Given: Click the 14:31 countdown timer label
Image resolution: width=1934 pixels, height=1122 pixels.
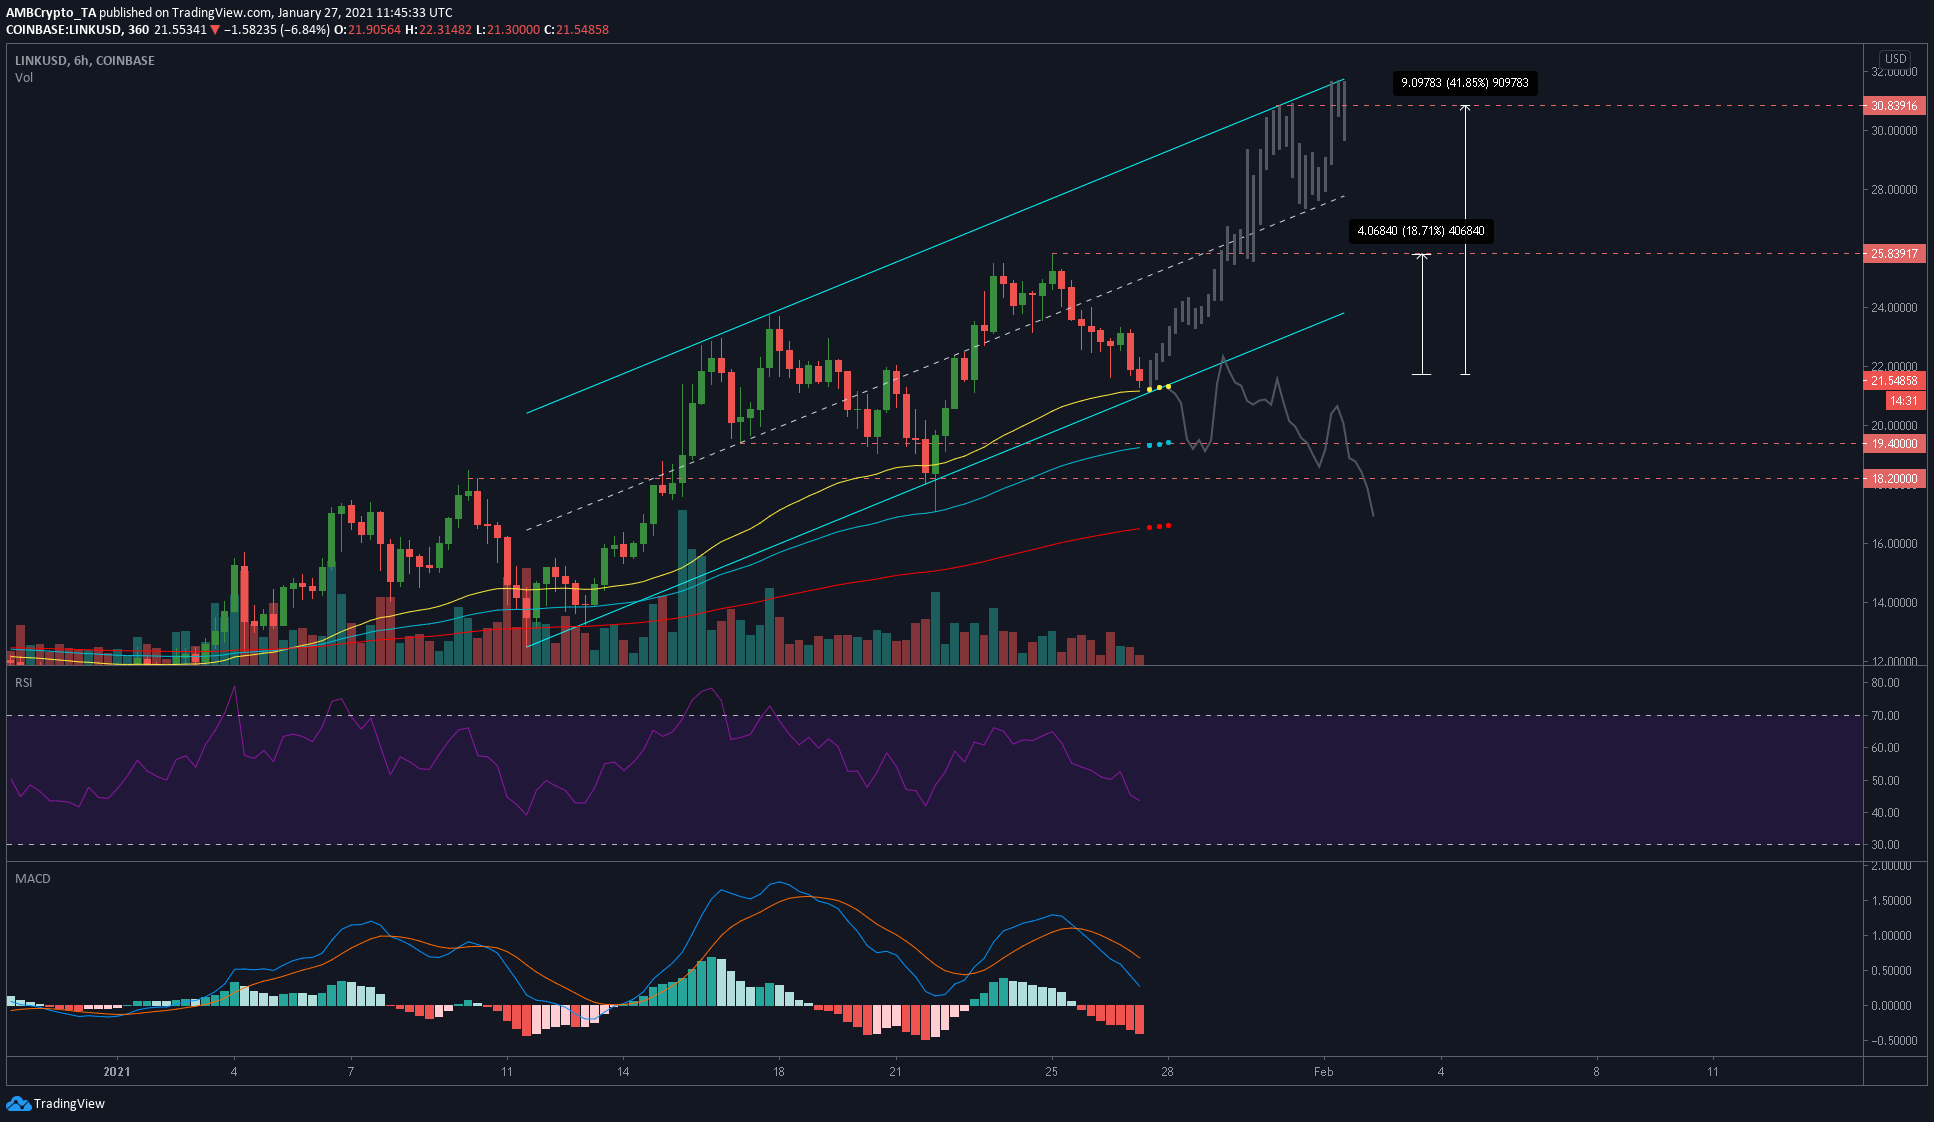Looking at the screenshot, I should tap(1903, 400).
